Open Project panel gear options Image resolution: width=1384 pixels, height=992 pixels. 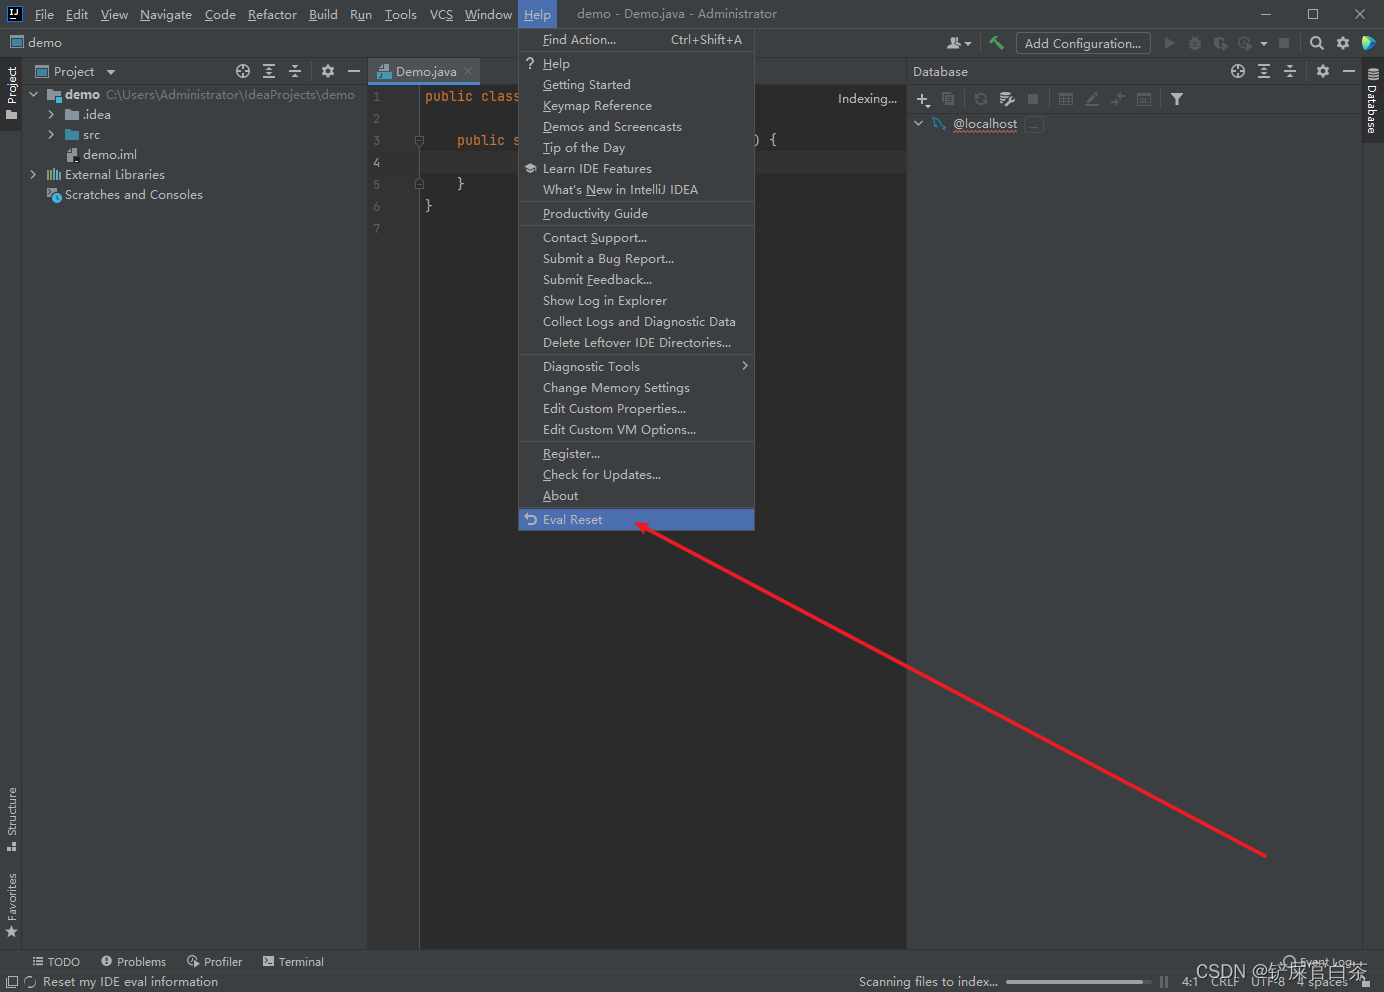[x=328, y=71]
